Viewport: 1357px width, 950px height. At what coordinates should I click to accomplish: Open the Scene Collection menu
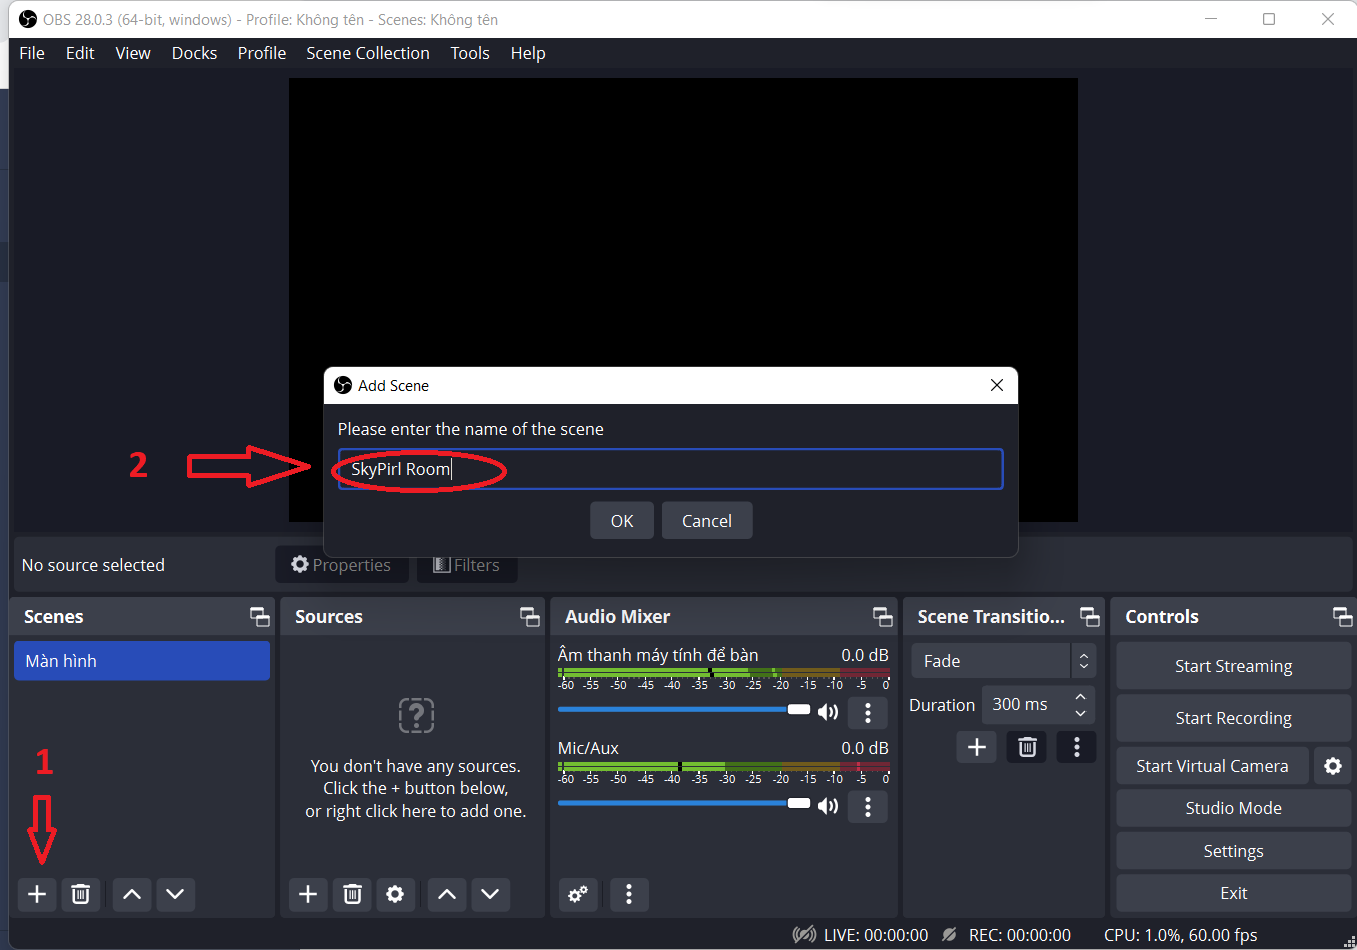click(x=367, y=53)
